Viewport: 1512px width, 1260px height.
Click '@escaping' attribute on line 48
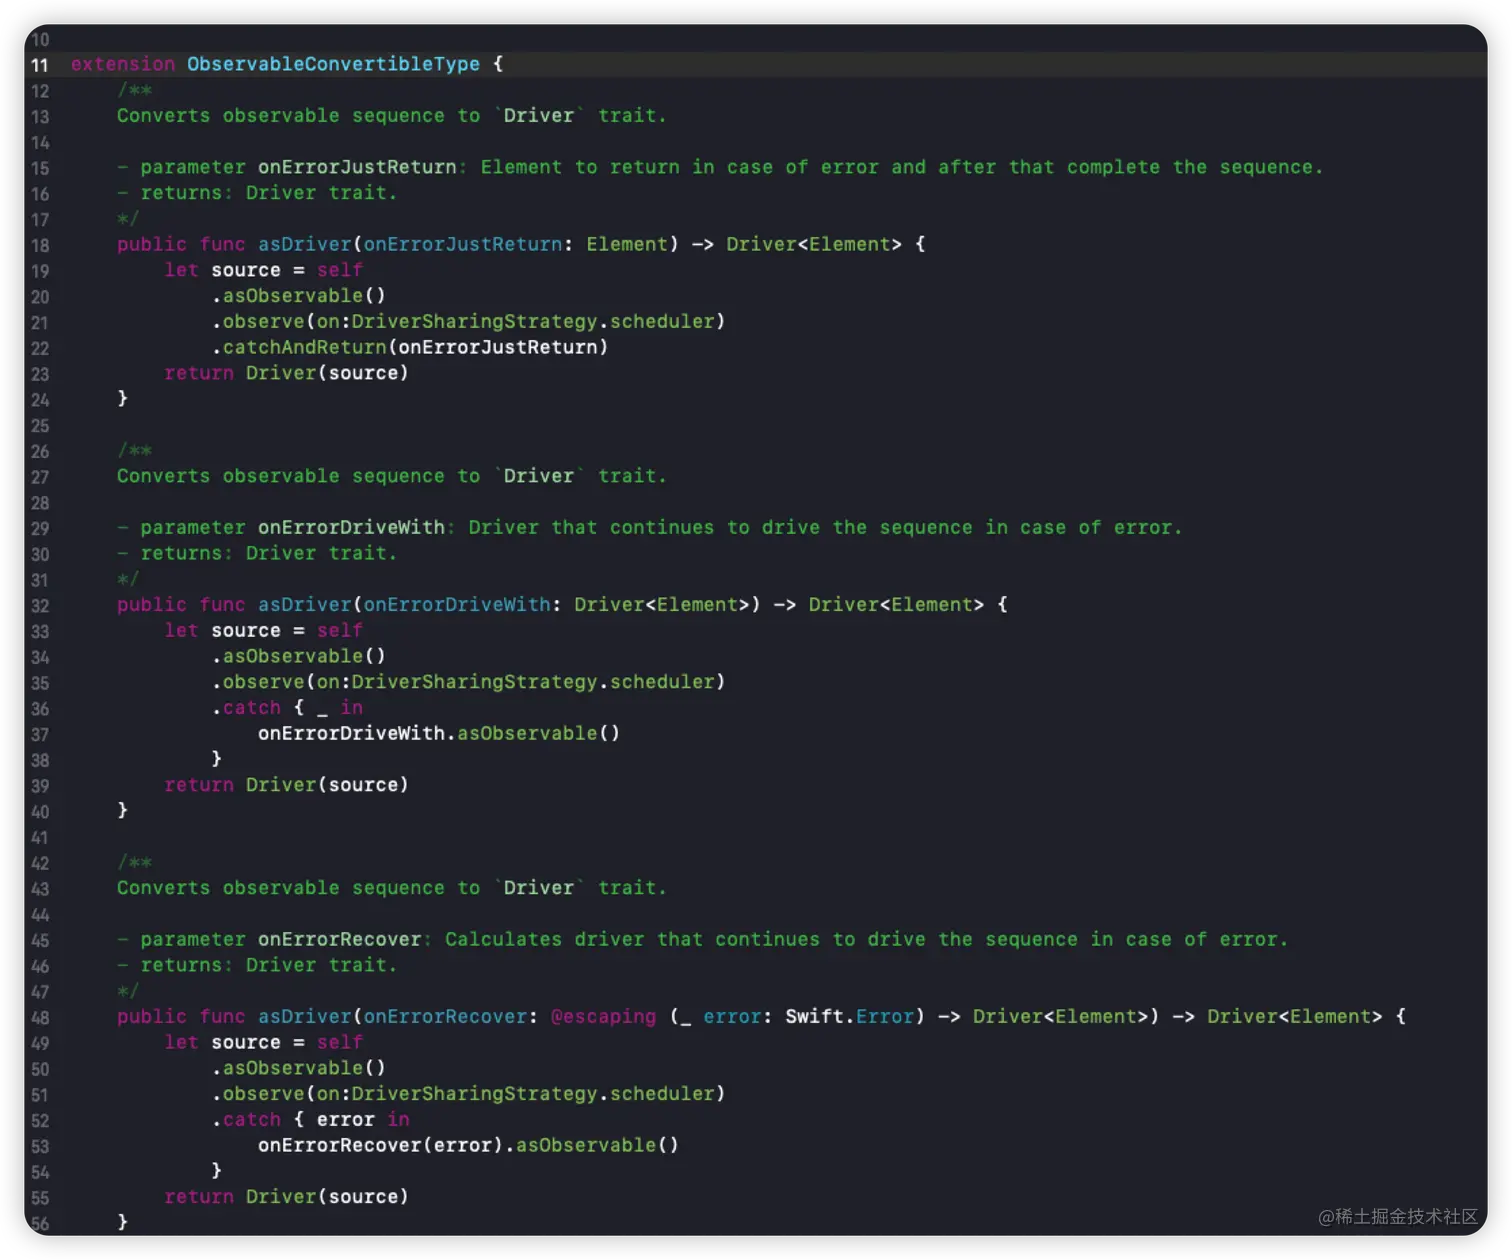click(x=603, y=1017)
